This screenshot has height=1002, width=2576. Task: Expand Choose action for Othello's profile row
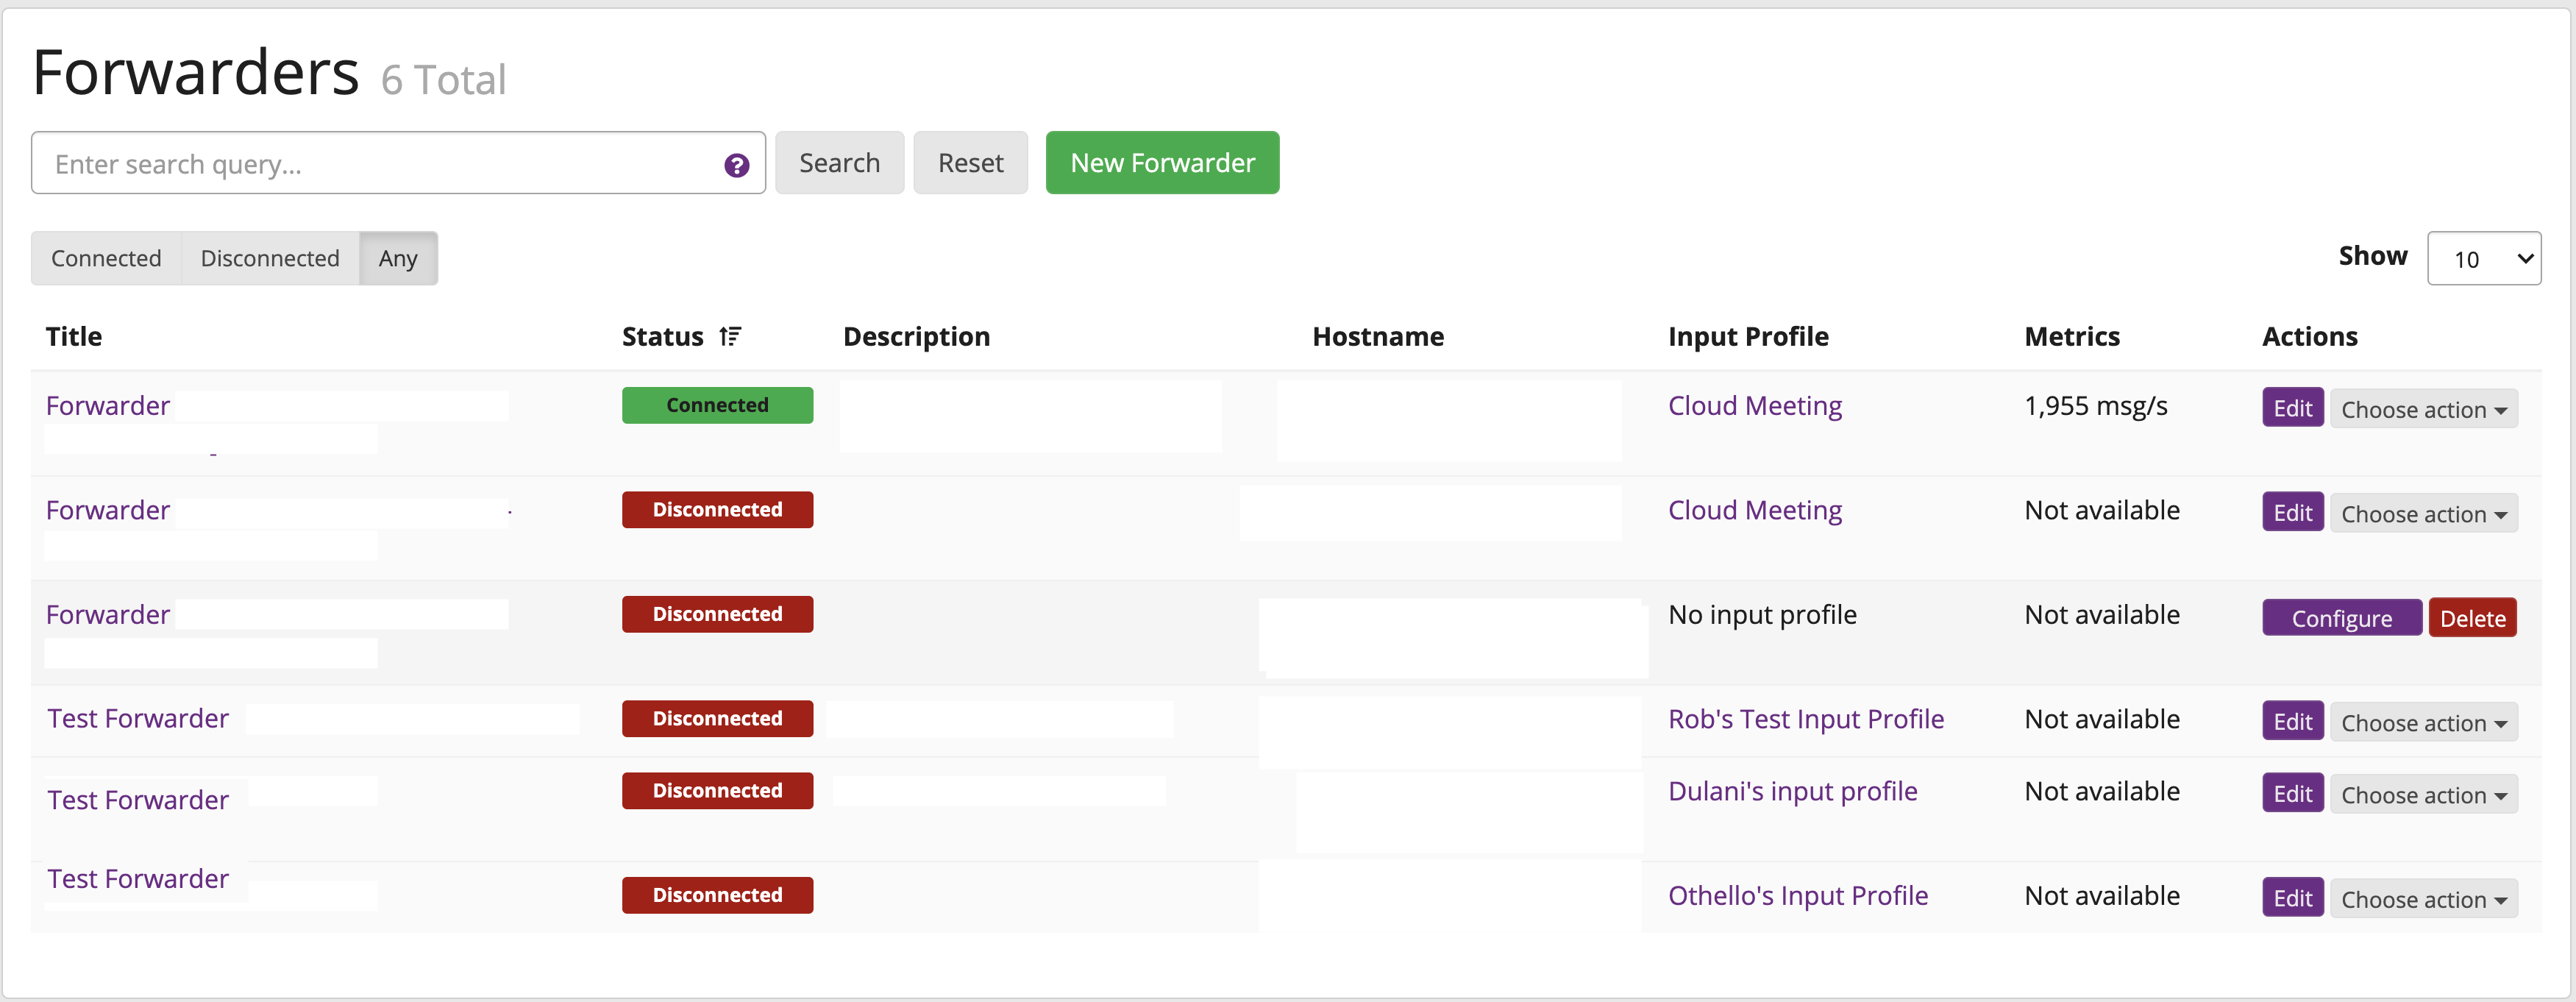coord(2423,899)
